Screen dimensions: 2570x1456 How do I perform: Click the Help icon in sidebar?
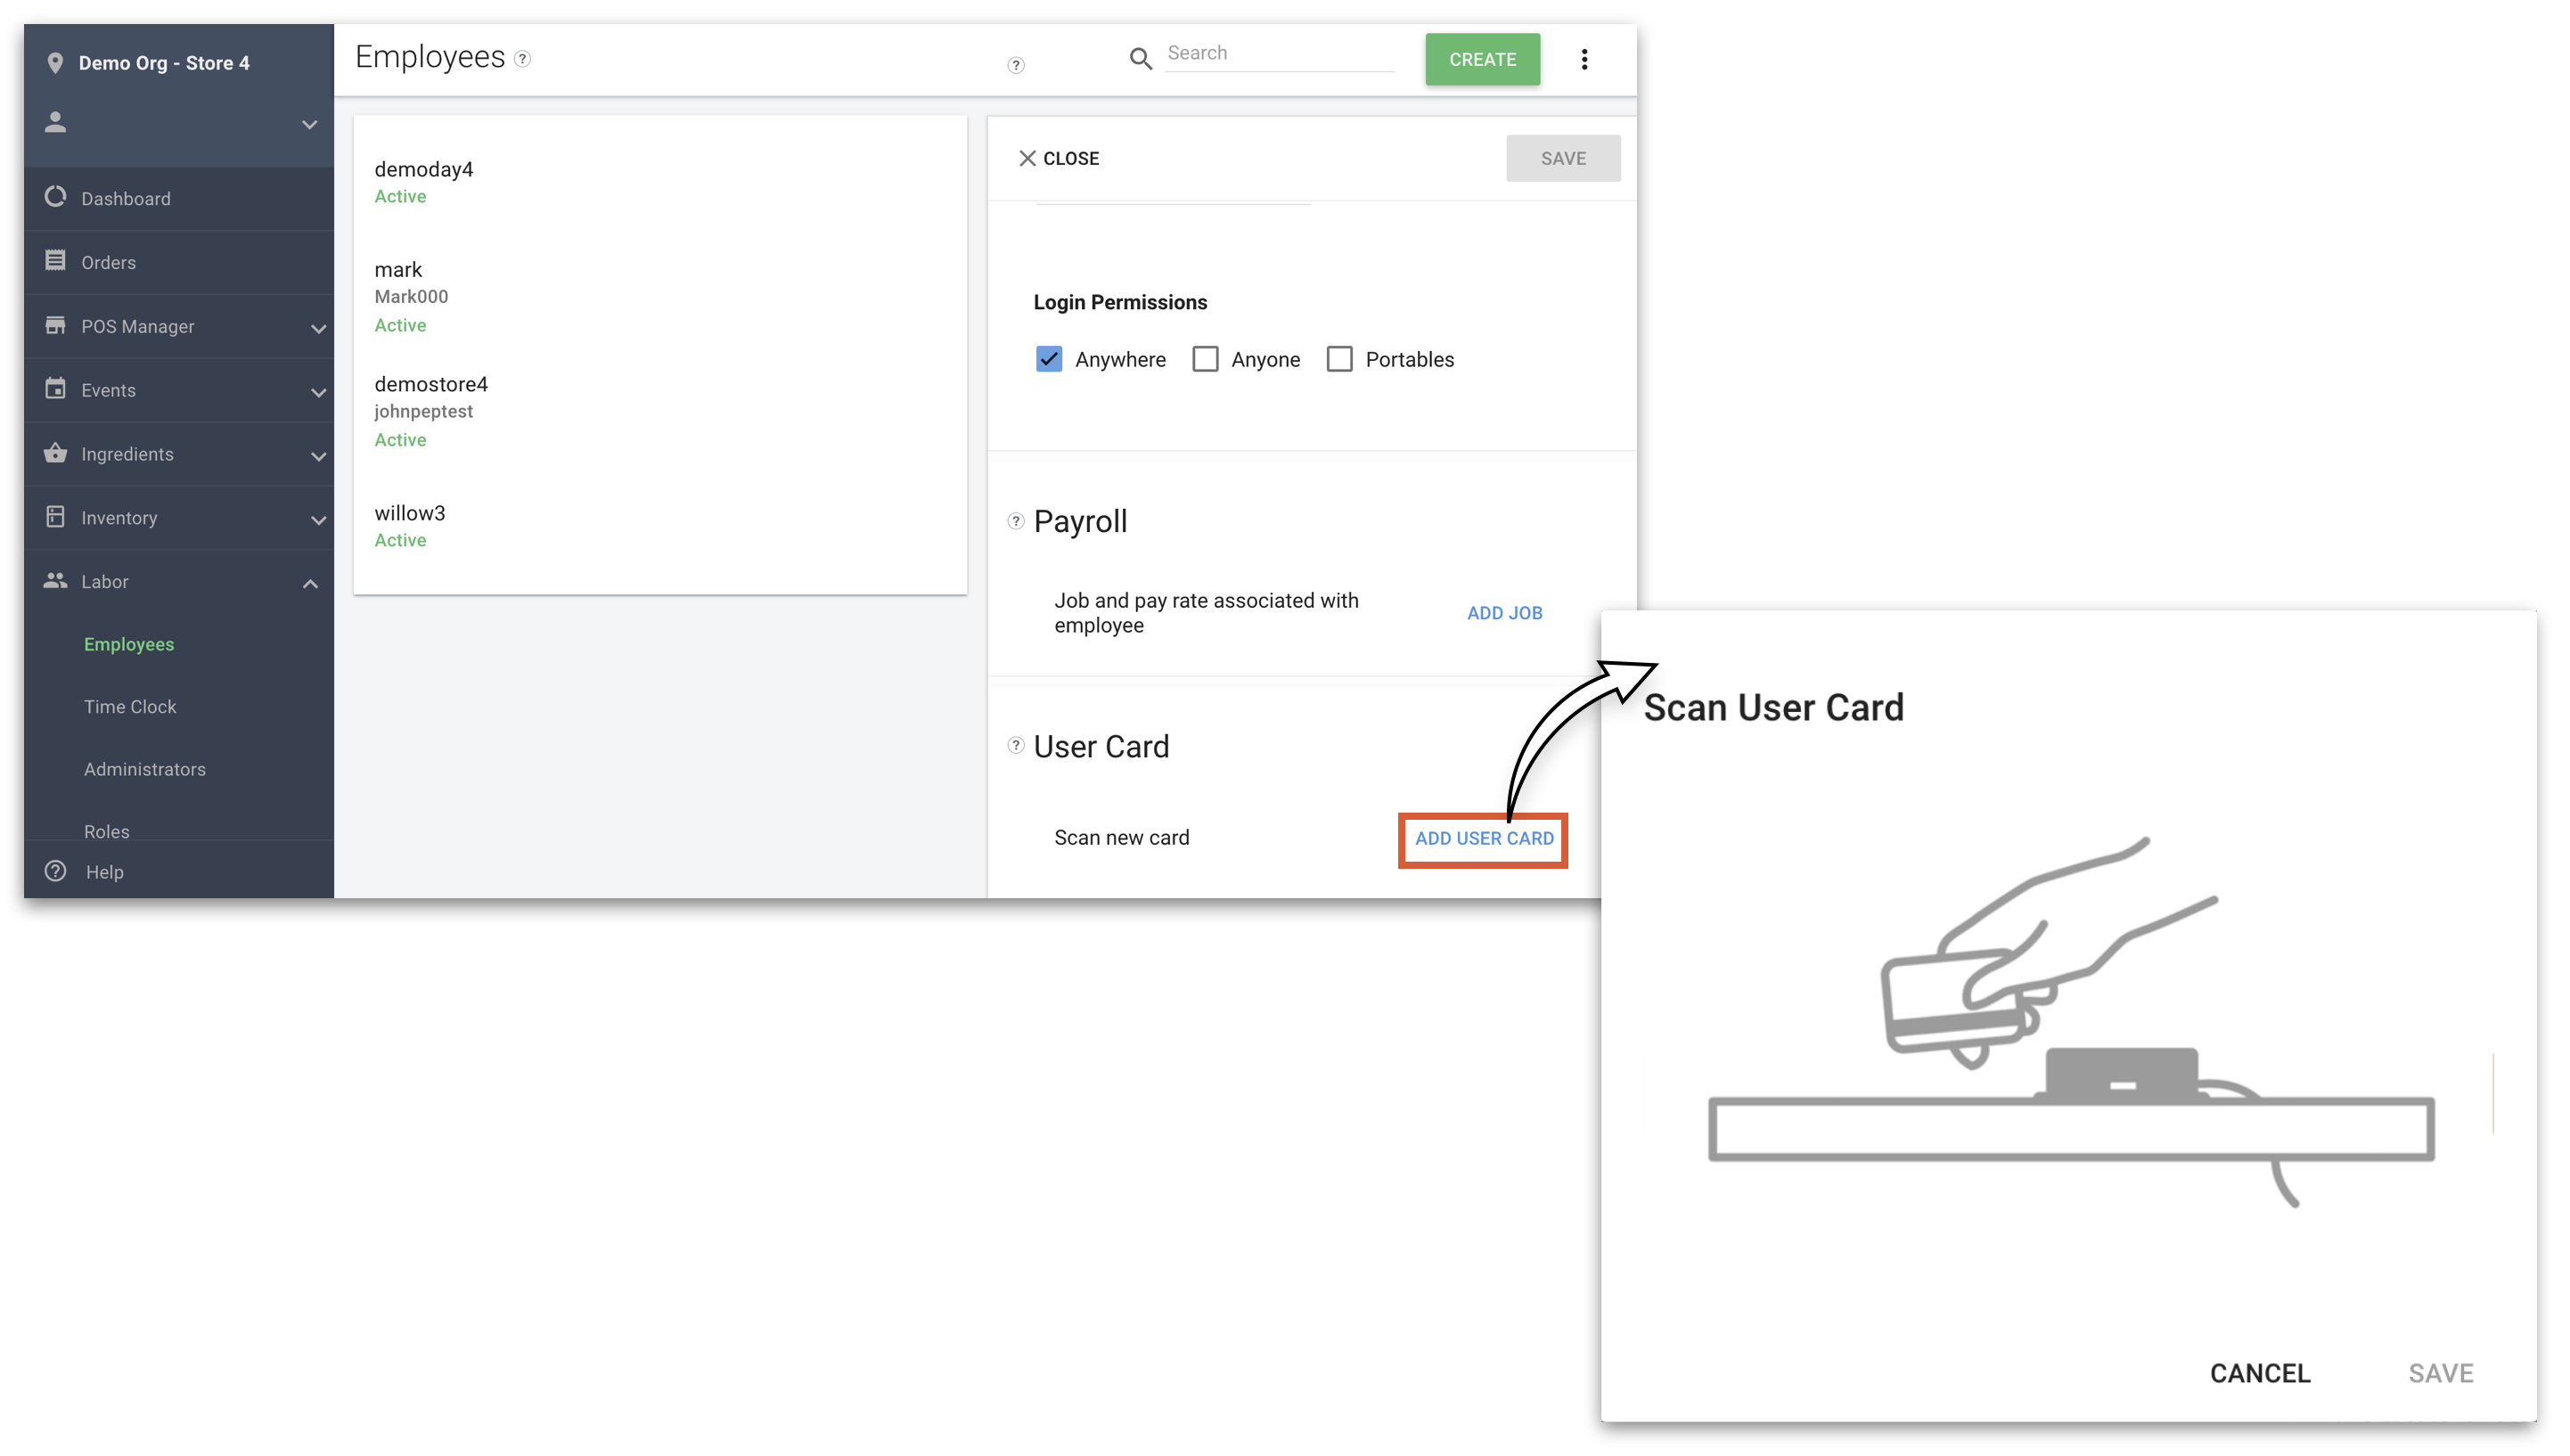tap(54, 871)
